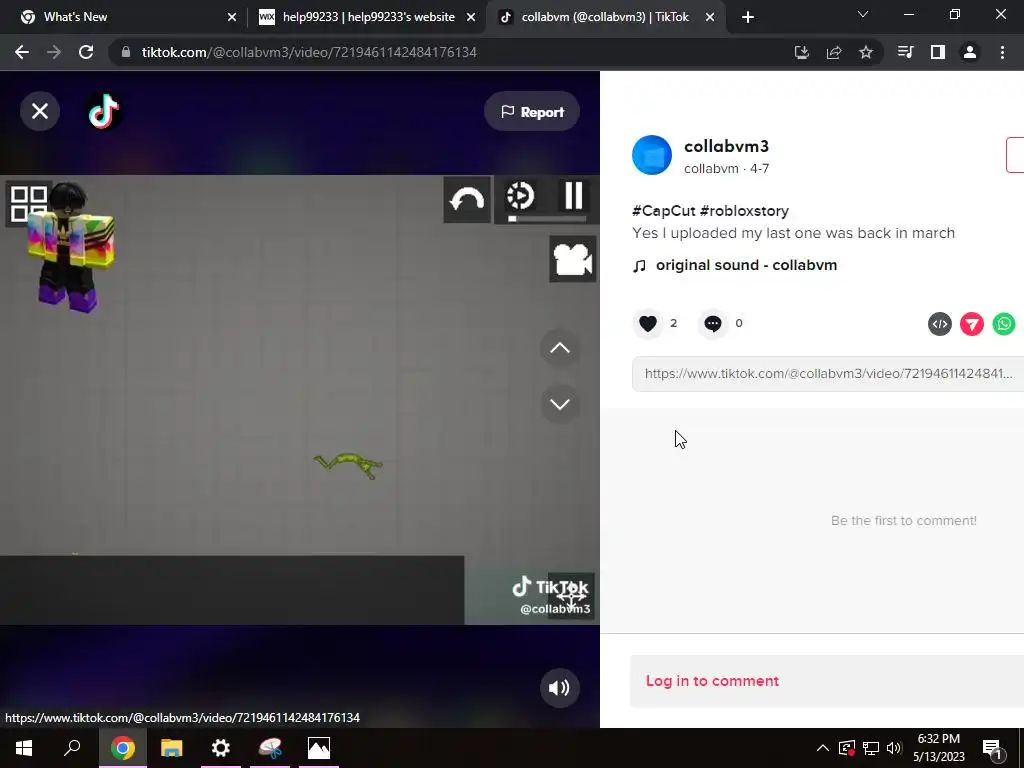Show hidden tray icons chevron

822,748
